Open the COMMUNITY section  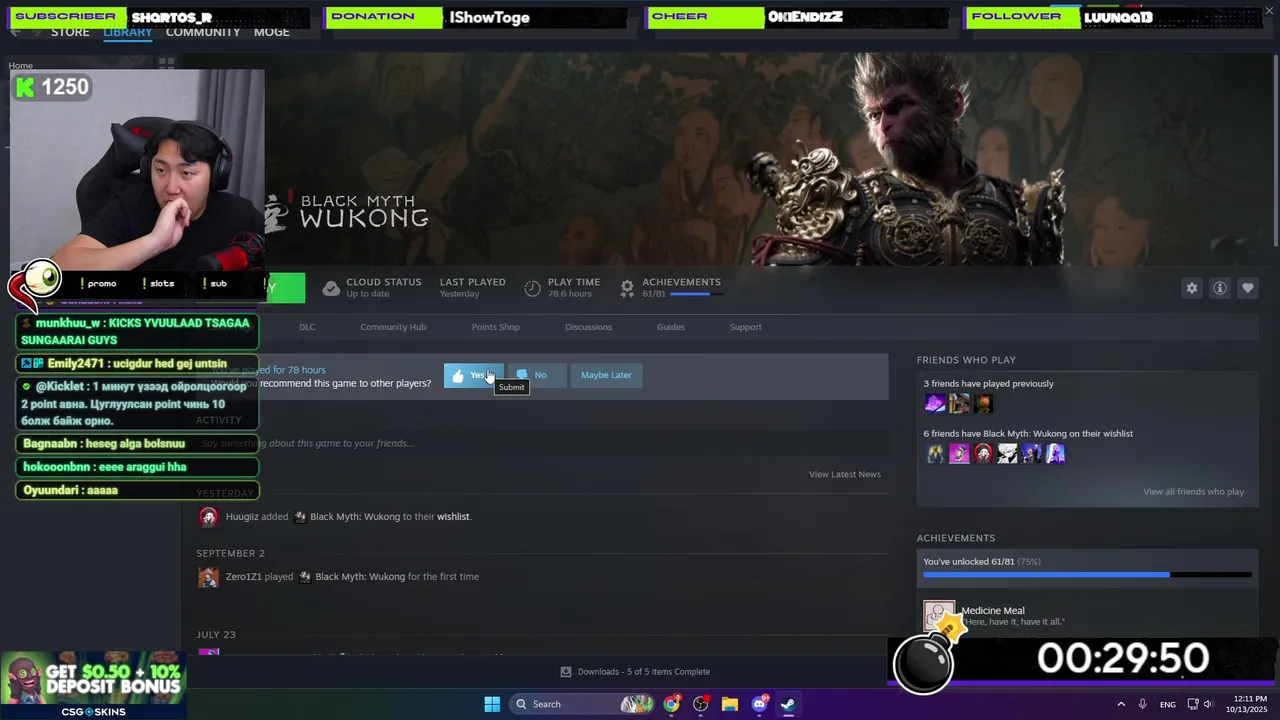point(203,32)
